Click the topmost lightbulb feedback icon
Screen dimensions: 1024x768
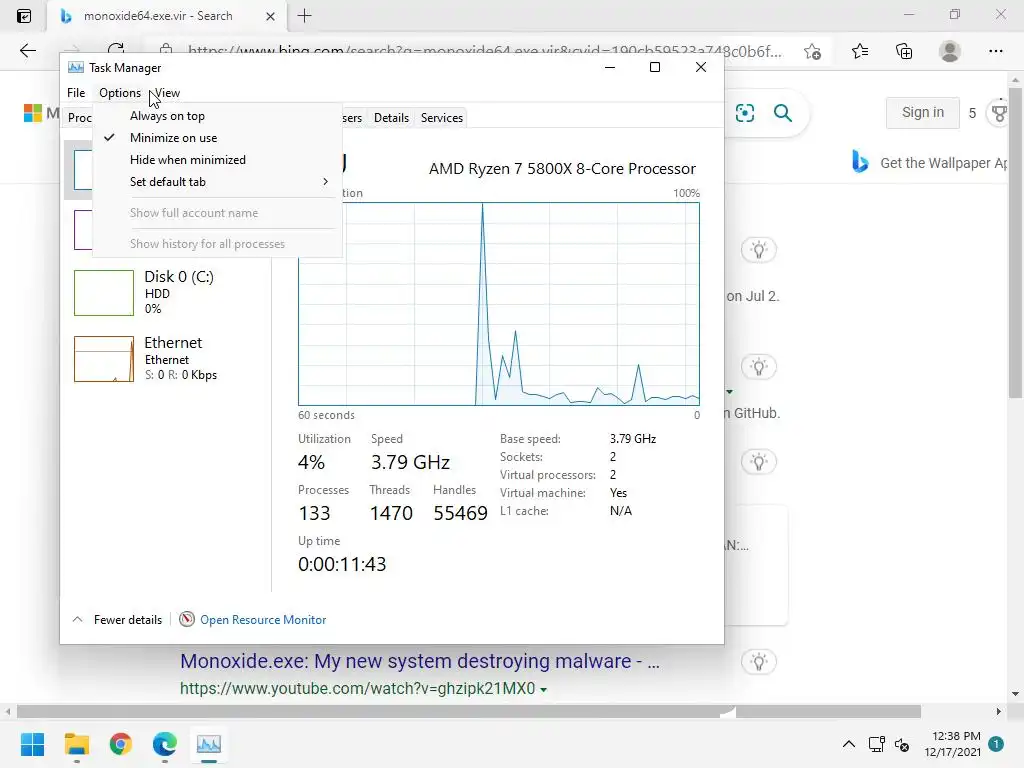point(758,249)
